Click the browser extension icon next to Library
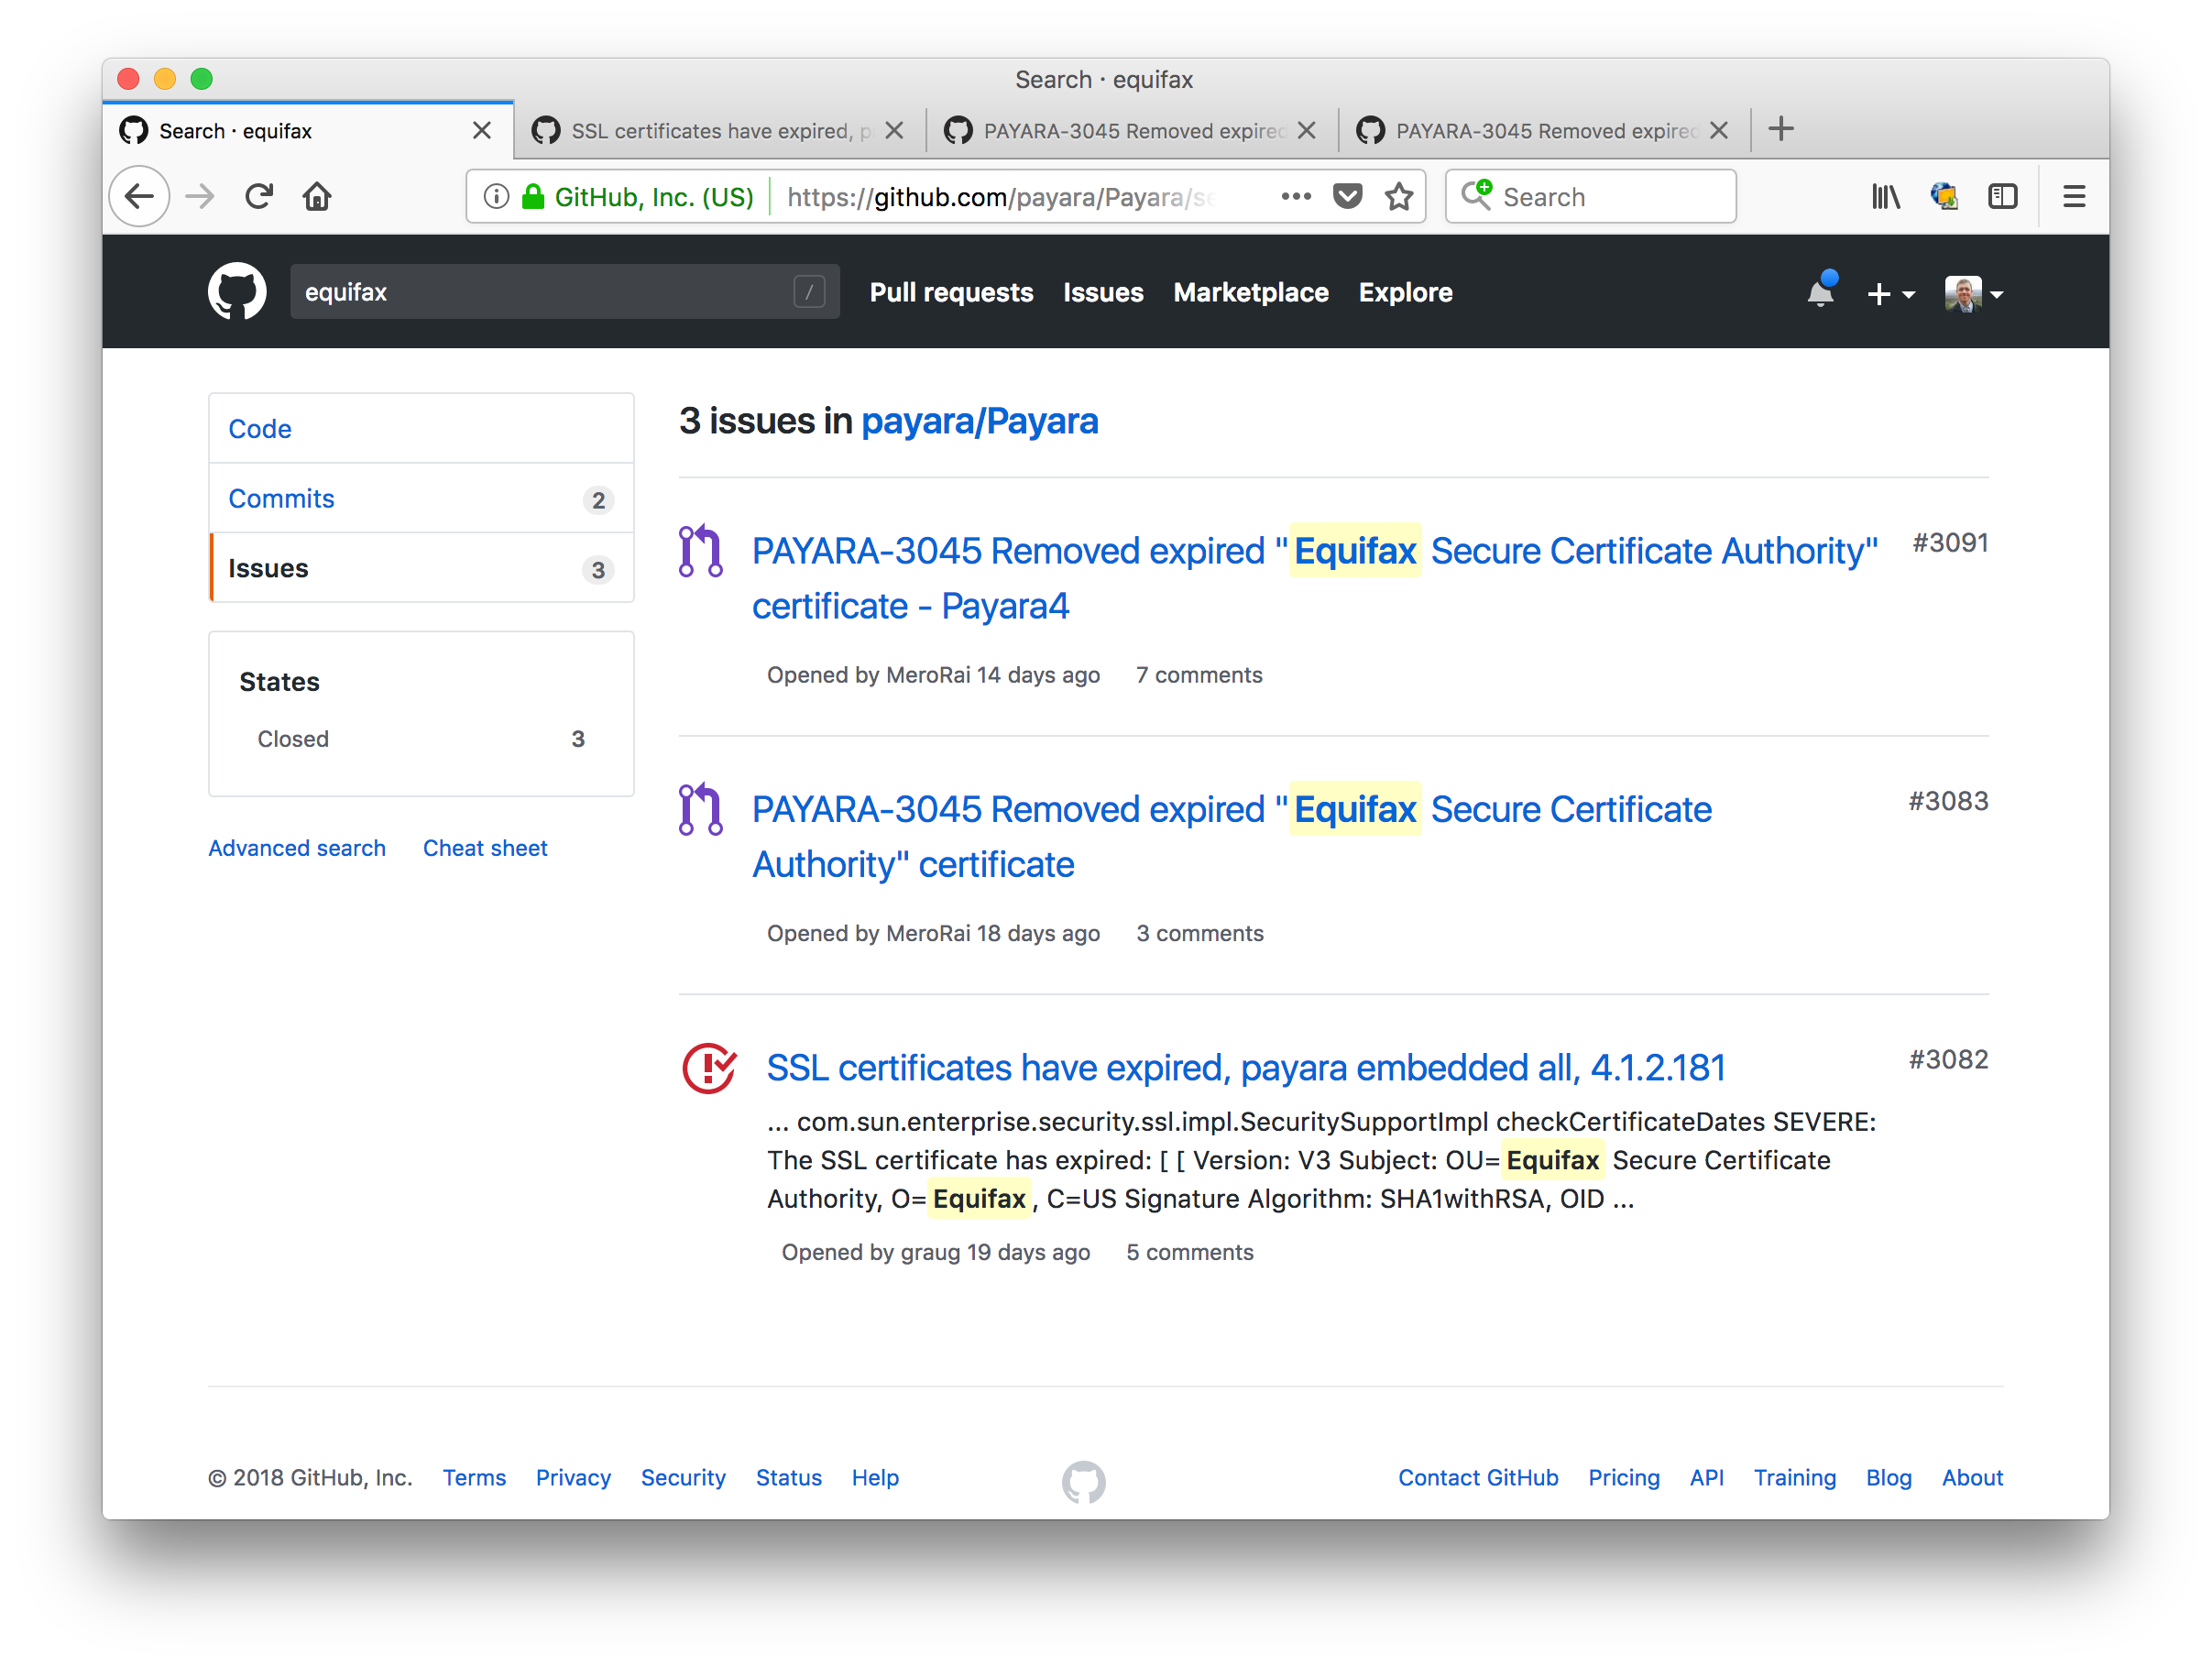The height and width of the screenshot is (1666, 2212). [1944, 196]
